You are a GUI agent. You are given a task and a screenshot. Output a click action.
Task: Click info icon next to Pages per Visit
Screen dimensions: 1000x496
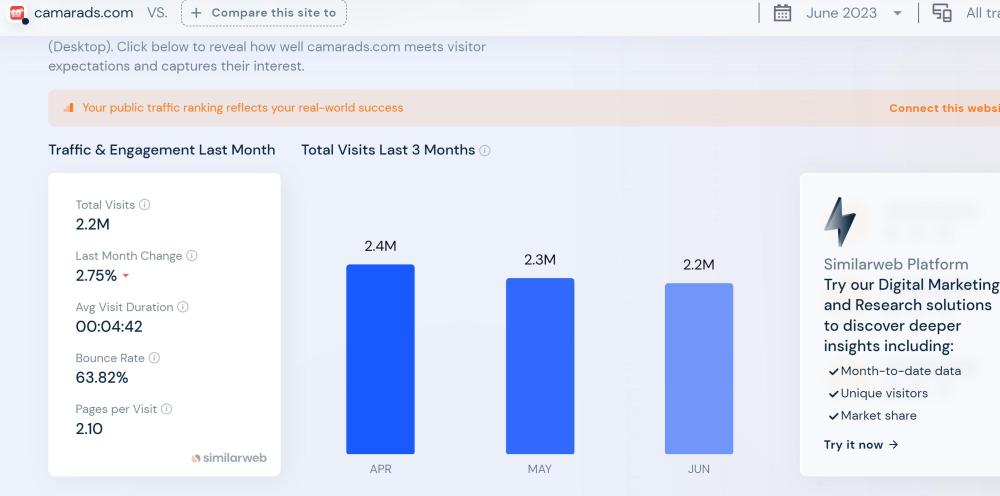[x=167, y=409]
